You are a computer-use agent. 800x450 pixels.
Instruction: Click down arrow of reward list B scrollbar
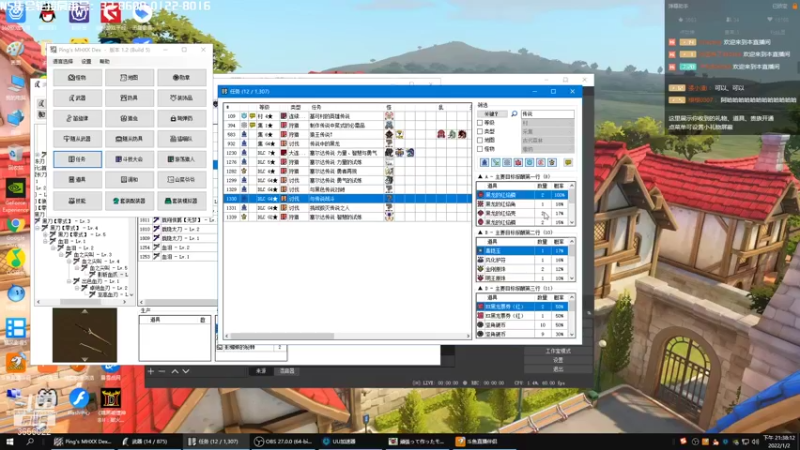(572, 279)
